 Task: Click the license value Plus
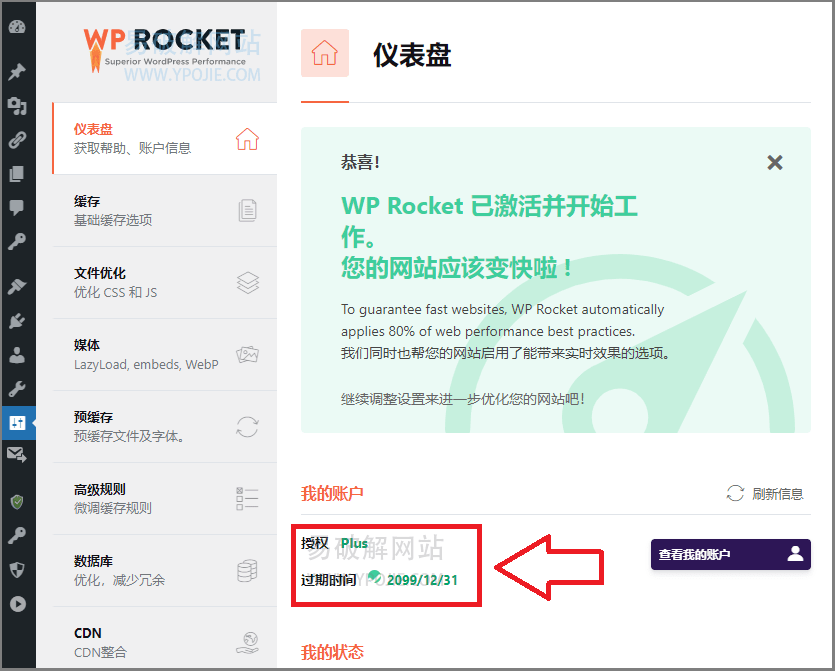click(354, 543)
